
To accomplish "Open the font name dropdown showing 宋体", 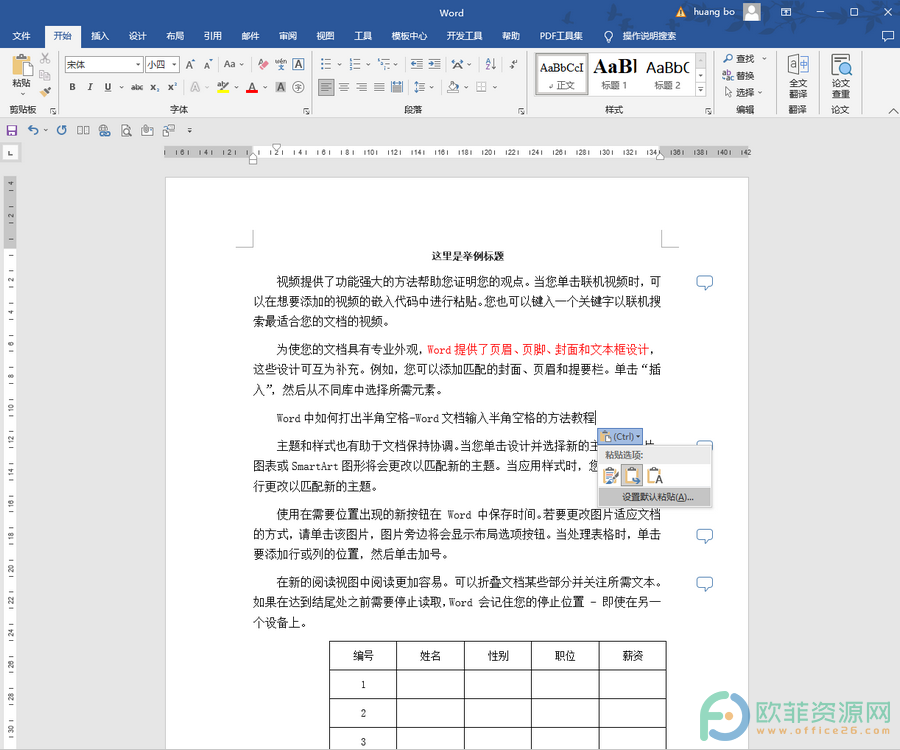I will tap(103, 64).
